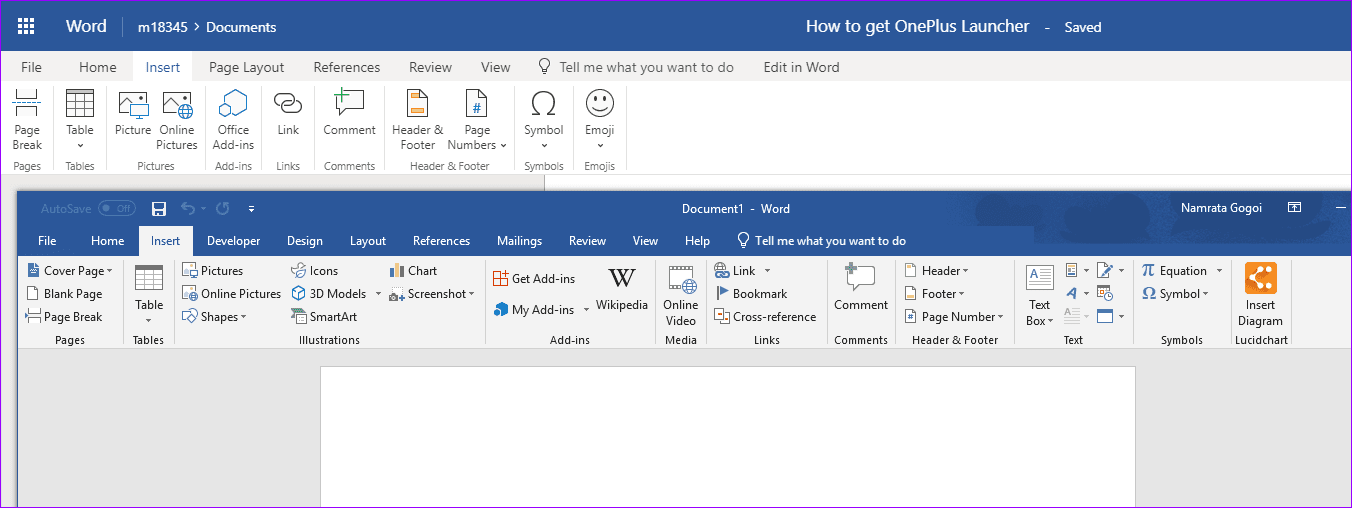Click Undo arrow in Quick Access Toolbar
Image resolution: width=1352 pixels, height=508 pixels.
coord(188,209)
